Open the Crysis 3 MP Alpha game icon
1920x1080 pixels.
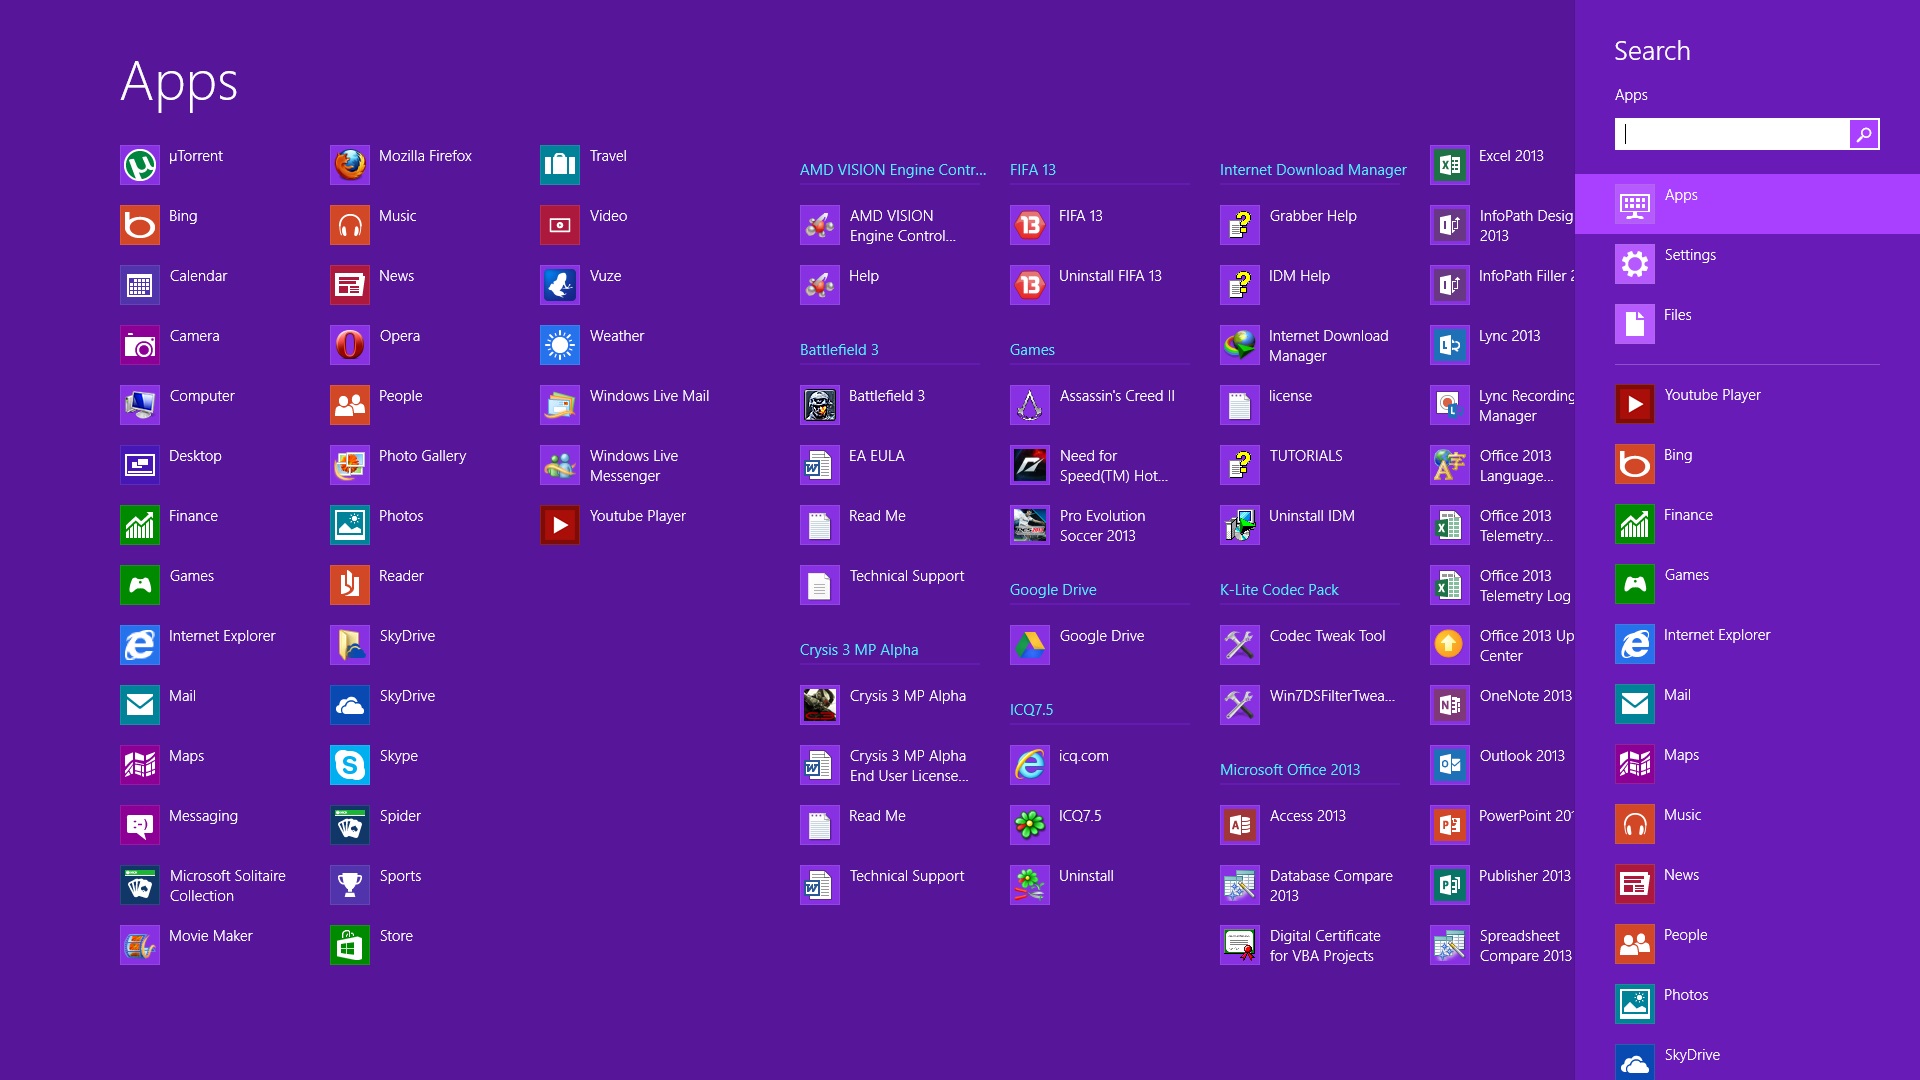[x=820, y=705]
